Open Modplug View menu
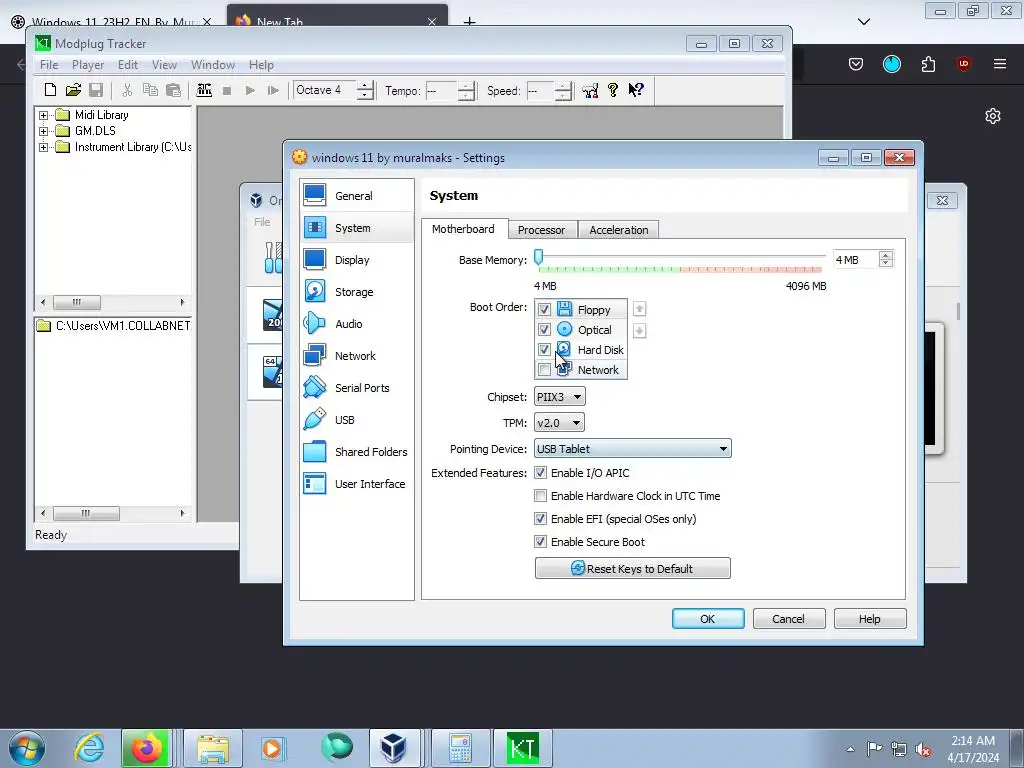Image resolution: width=1024 pixels, height=768 pixels. coord(165,65)
